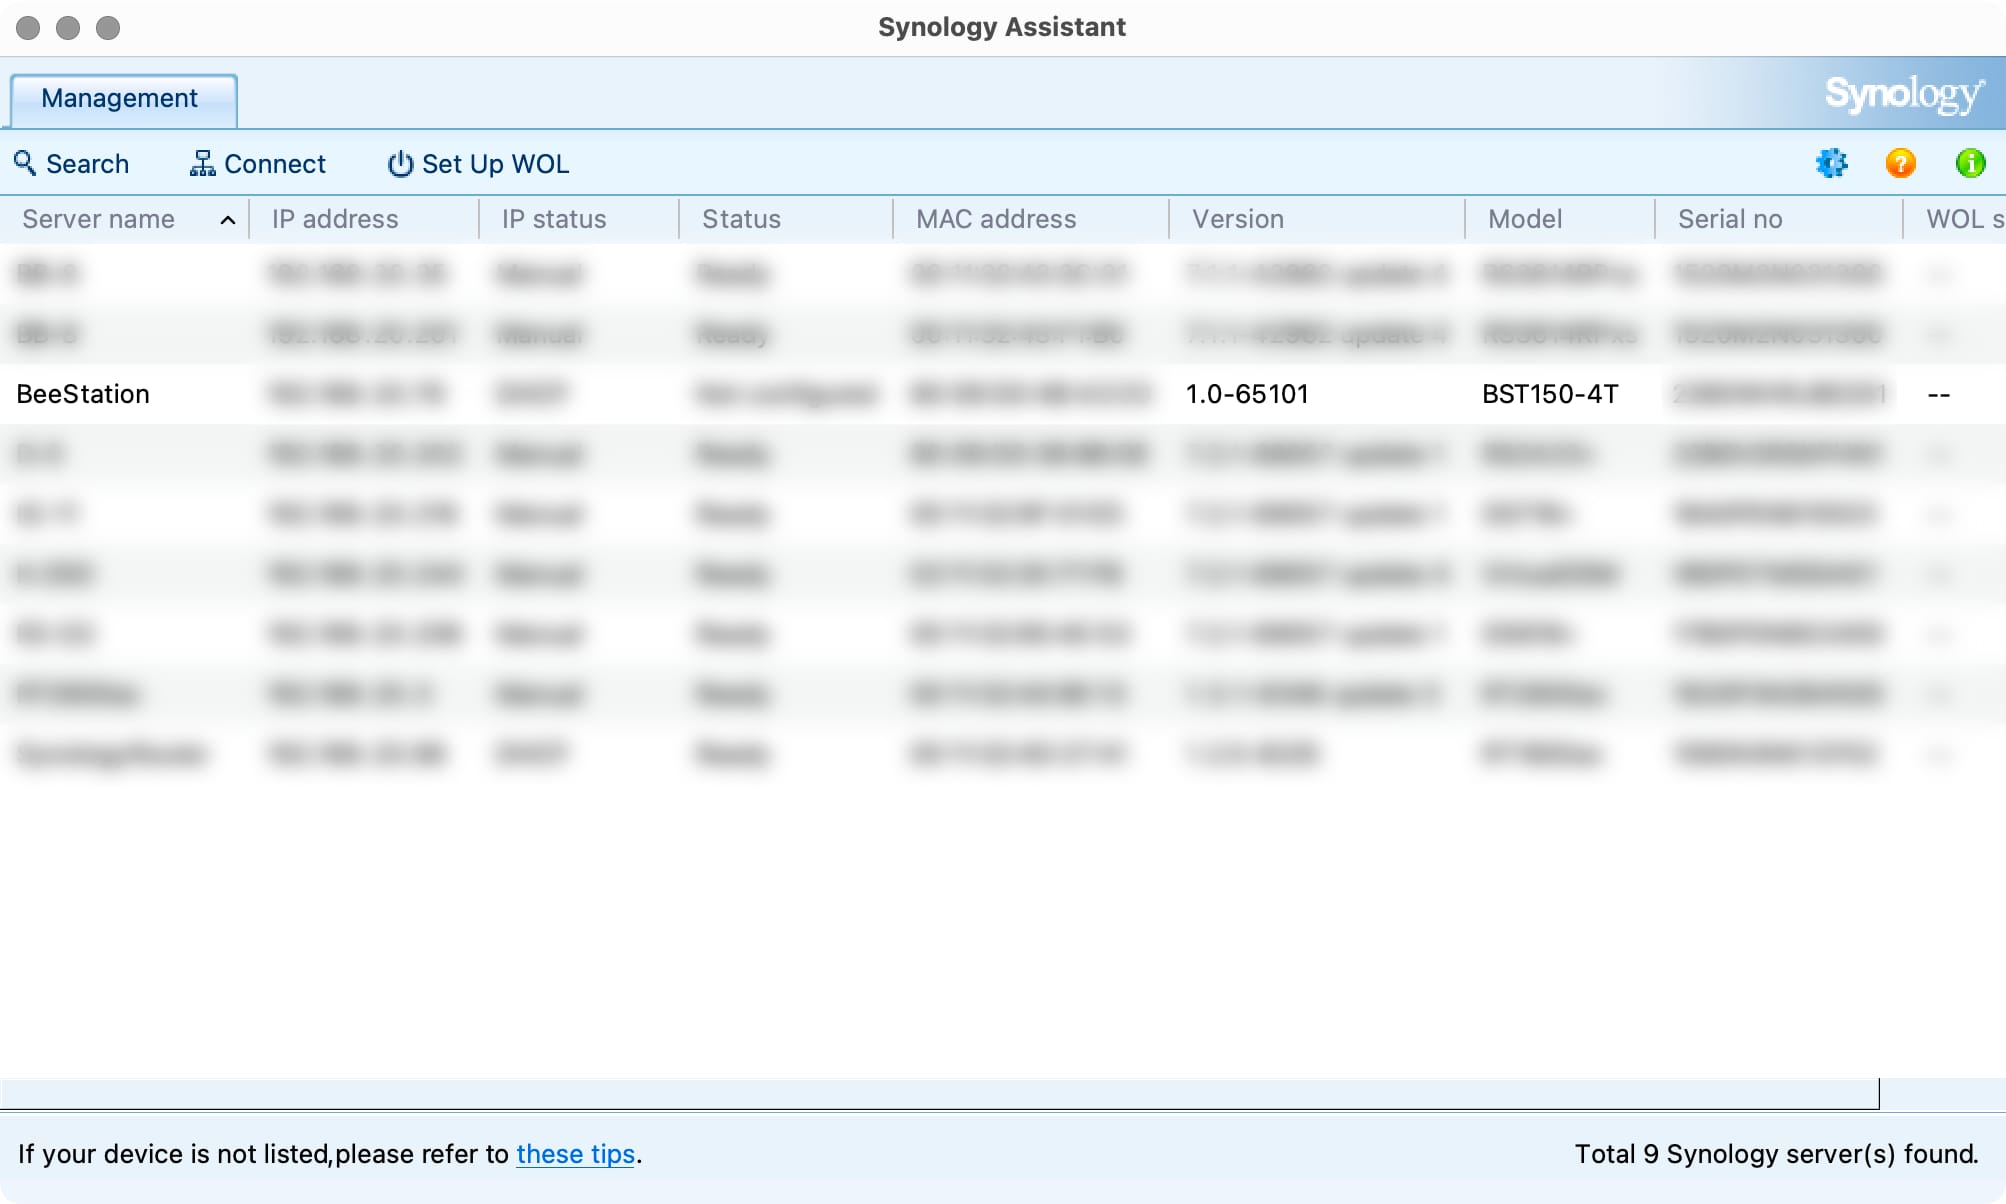Open the 'these tips' link
2006x1204 pixels.
tap(575, 1154)
